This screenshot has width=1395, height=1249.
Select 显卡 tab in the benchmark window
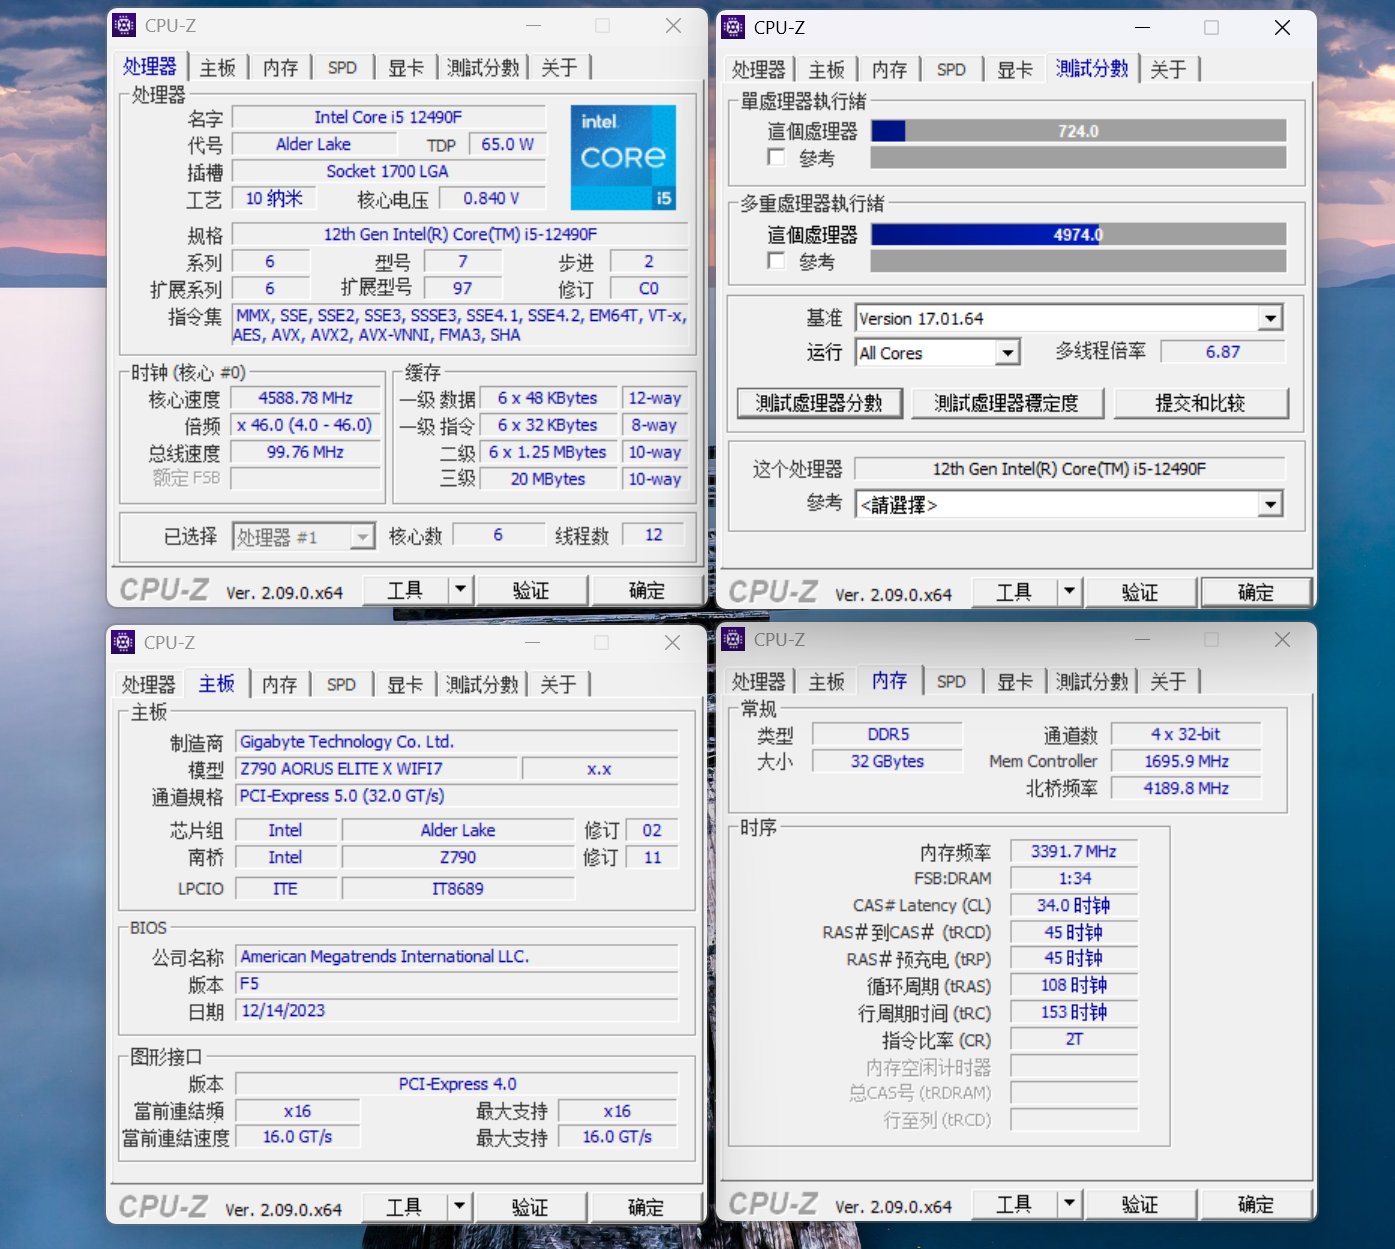point(1014,70)
